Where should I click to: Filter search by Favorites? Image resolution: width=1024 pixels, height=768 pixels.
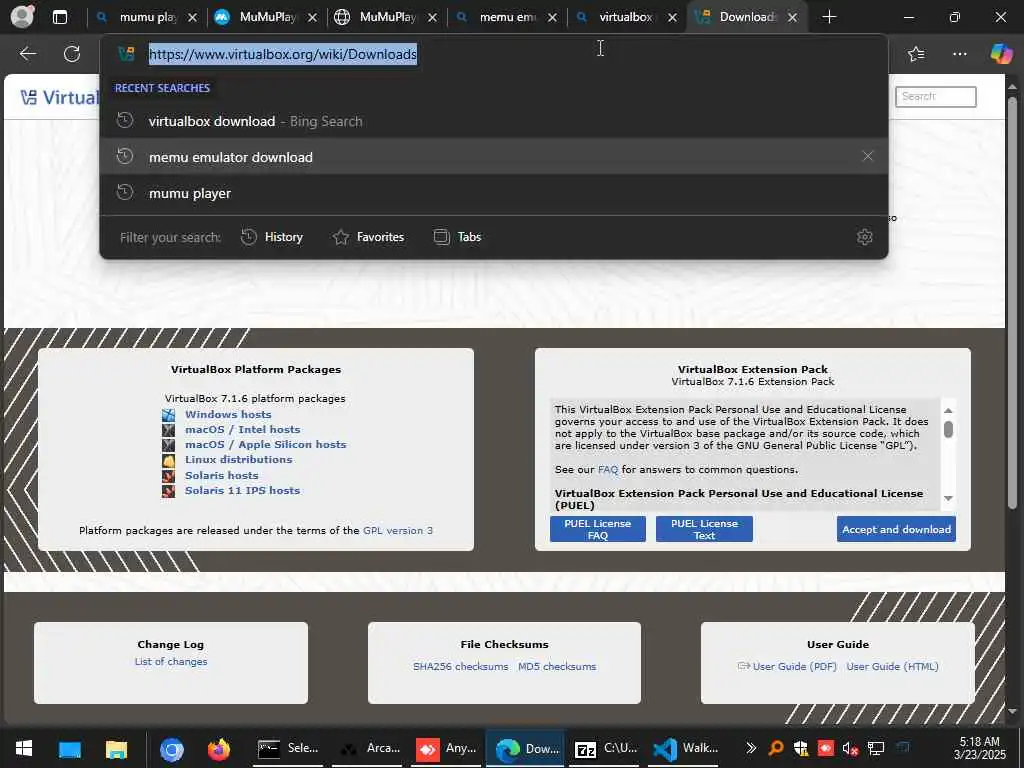coord(368,237)
